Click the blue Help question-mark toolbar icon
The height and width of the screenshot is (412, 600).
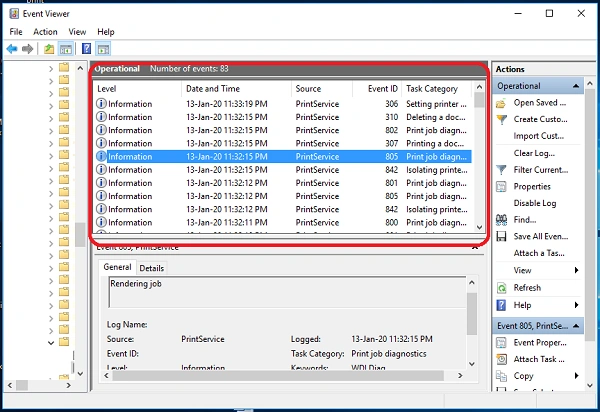click(86, 49)
